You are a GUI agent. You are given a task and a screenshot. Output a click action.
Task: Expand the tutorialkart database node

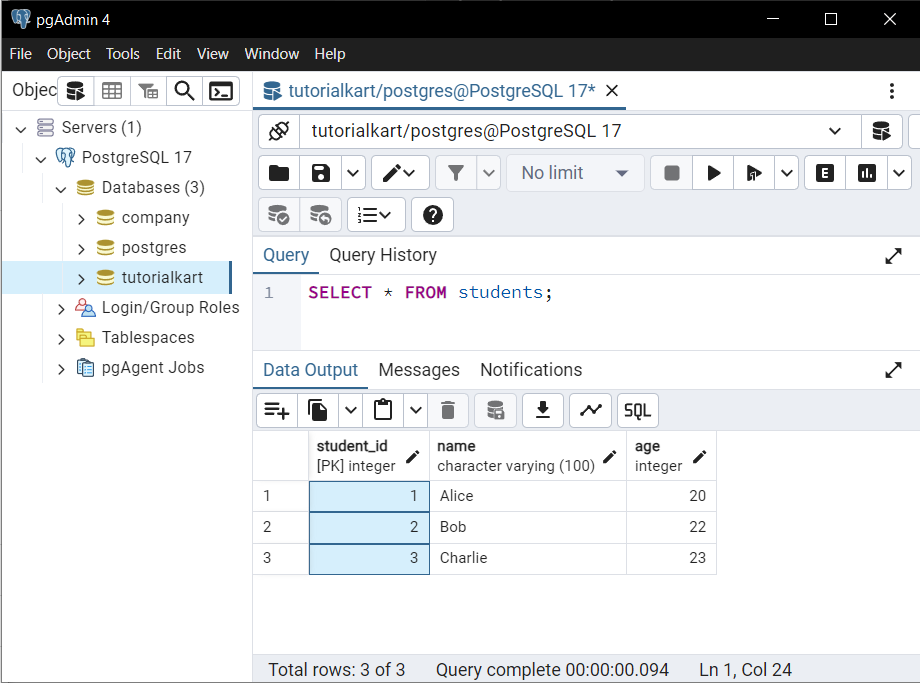(x=81, y=279)
